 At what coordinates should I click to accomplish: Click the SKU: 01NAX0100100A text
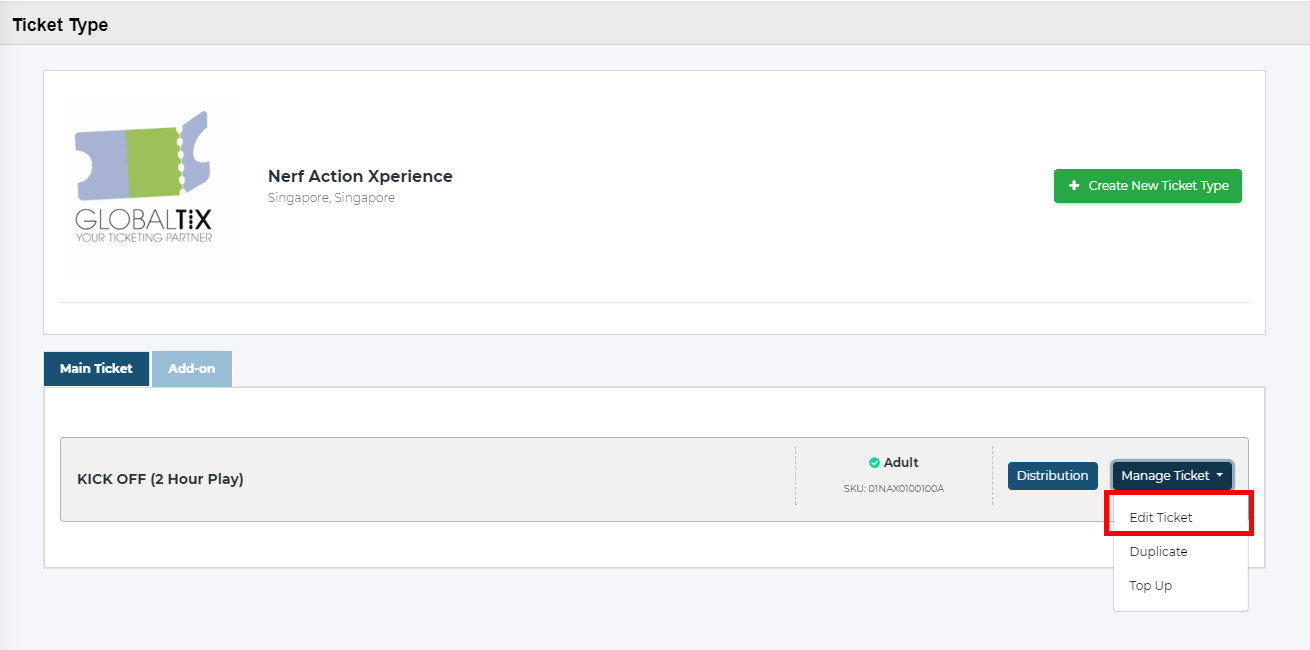click(x=894, y=489)
